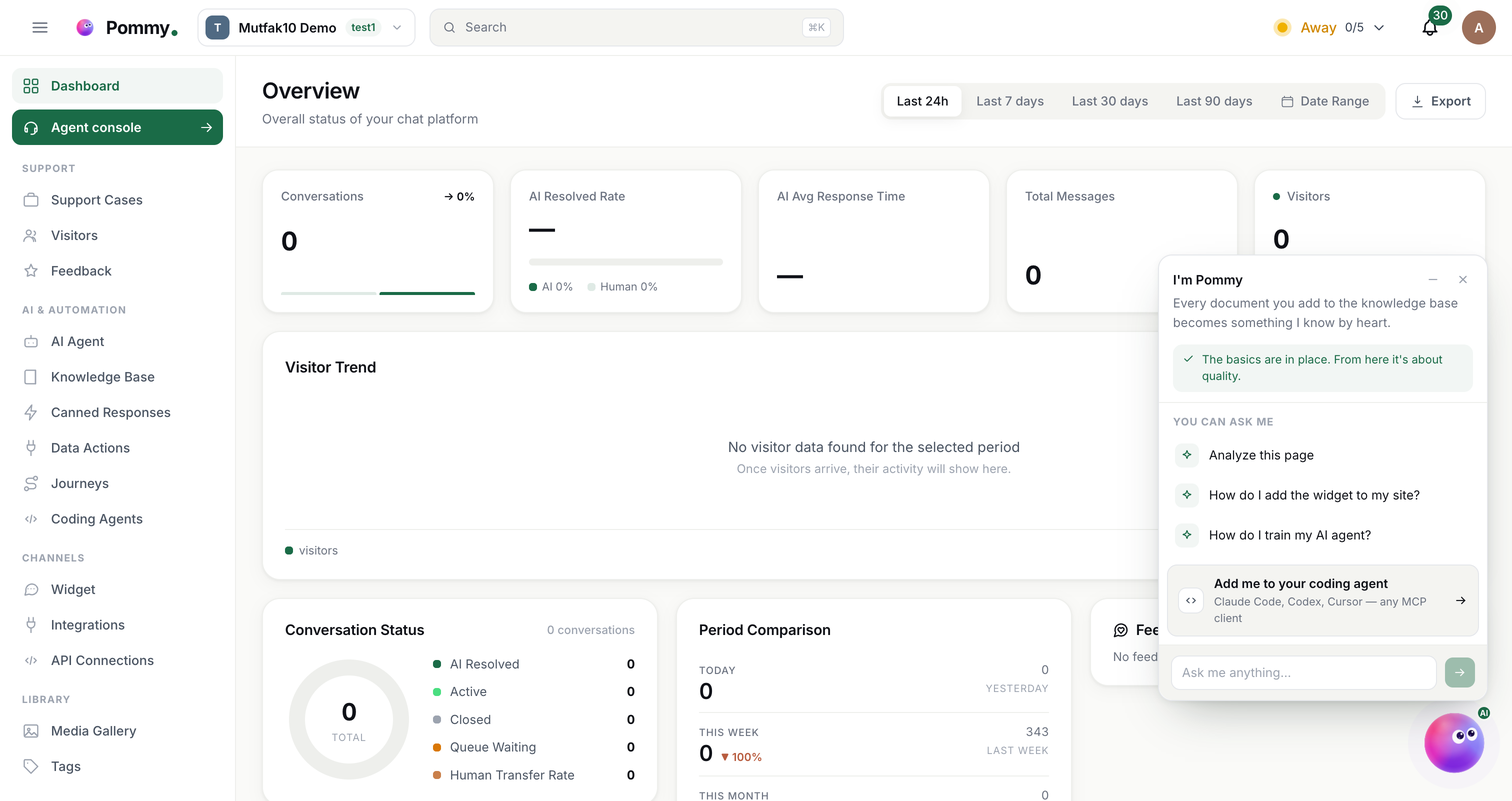Select the Last 7 days tab
Viewport: 1512px width, 801px height.
tap(1010, 101)
